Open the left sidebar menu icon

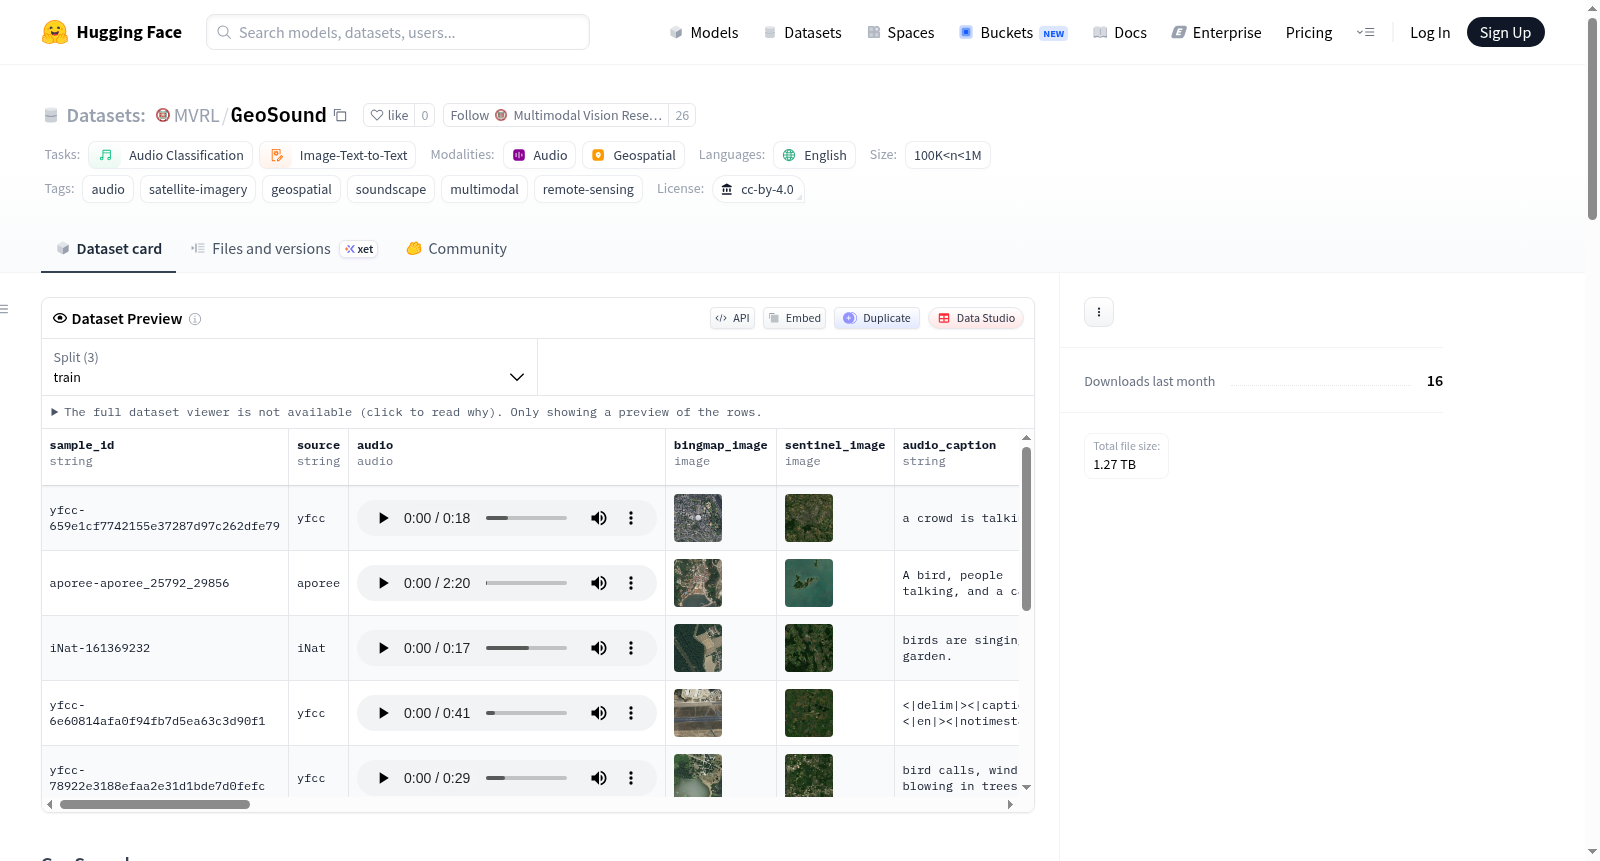(x=4, y=309)
